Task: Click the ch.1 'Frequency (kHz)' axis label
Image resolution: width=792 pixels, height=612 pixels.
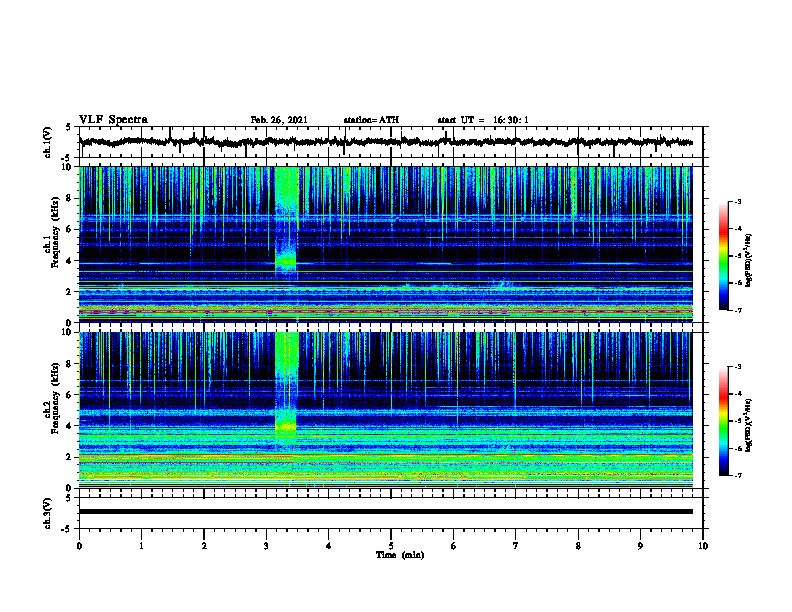Action: point(55,233)
